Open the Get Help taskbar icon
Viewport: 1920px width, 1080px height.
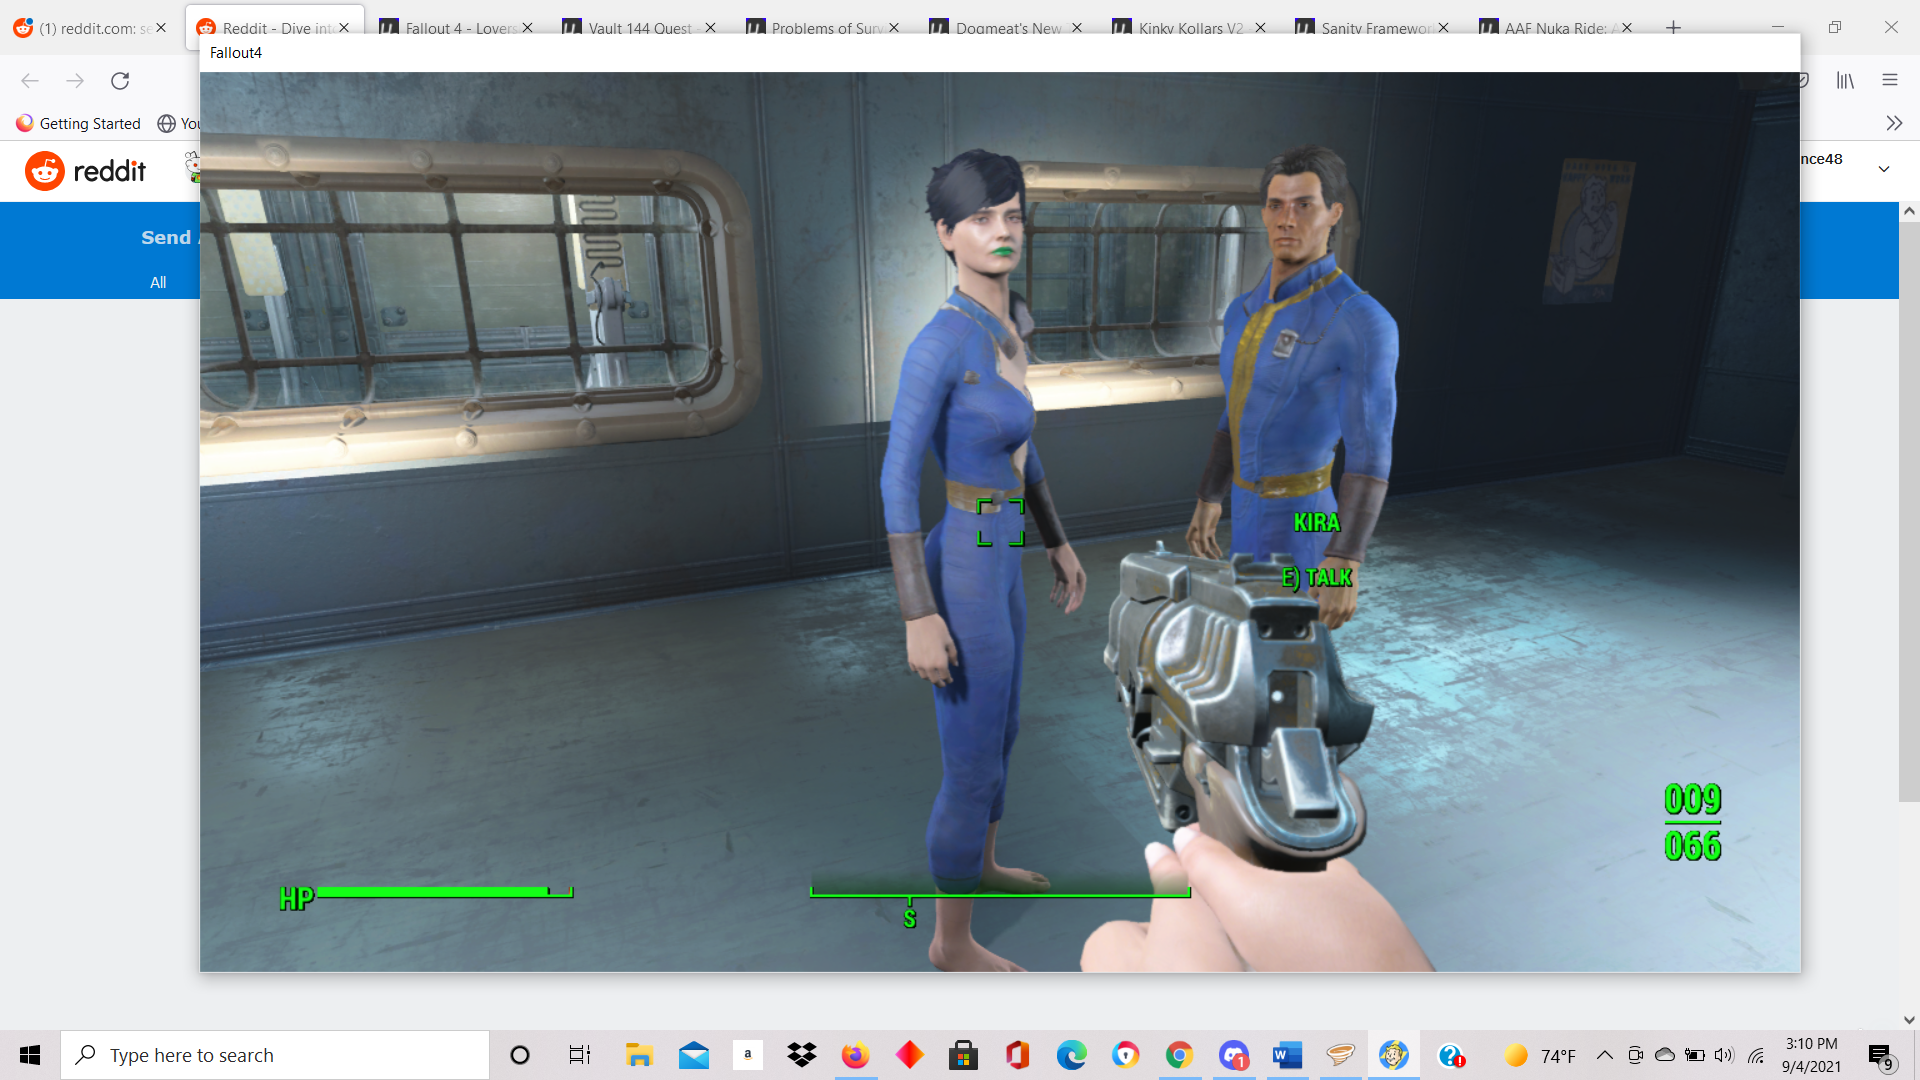1450,1055
